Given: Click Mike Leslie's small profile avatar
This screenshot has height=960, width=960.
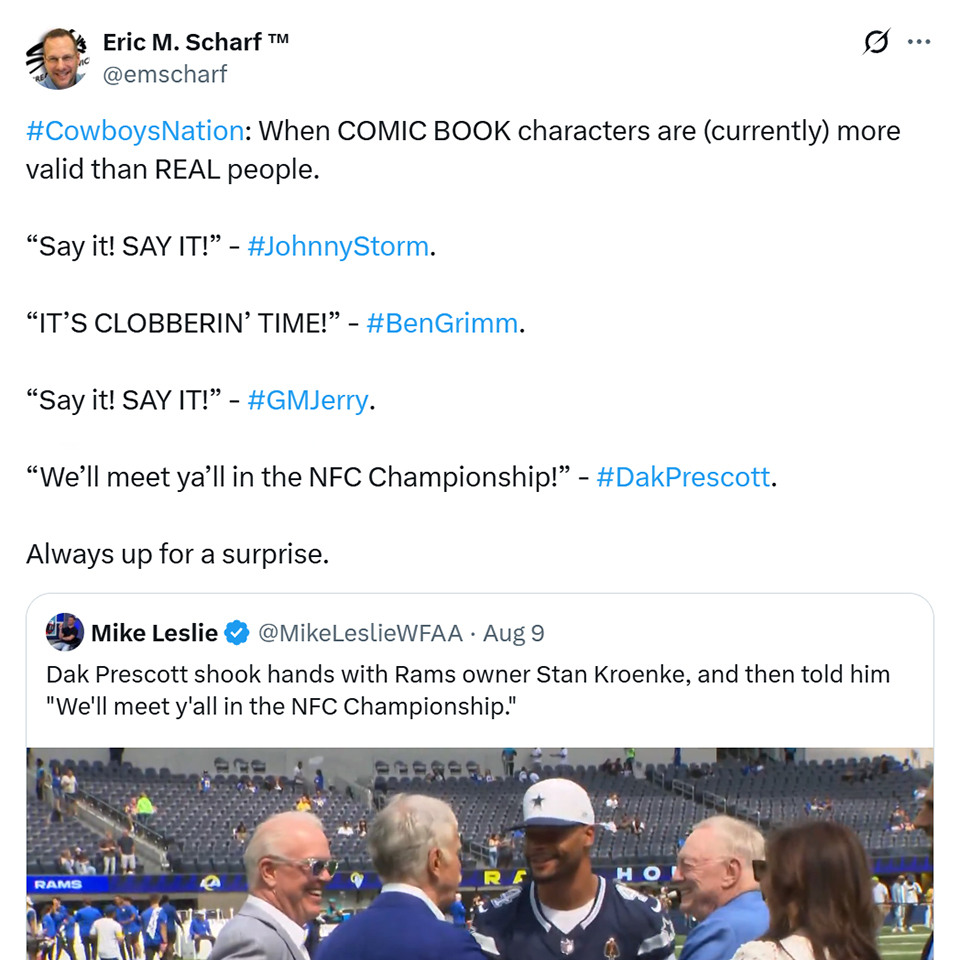Looking at the screenshot, I should point(65,632).
